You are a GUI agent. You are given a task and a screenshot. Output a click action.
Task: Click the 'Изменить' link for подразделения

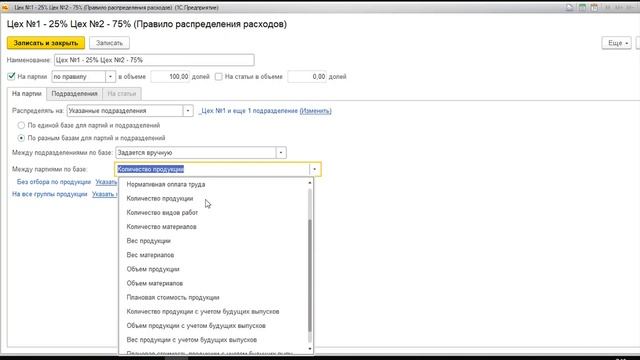(316, 111)
